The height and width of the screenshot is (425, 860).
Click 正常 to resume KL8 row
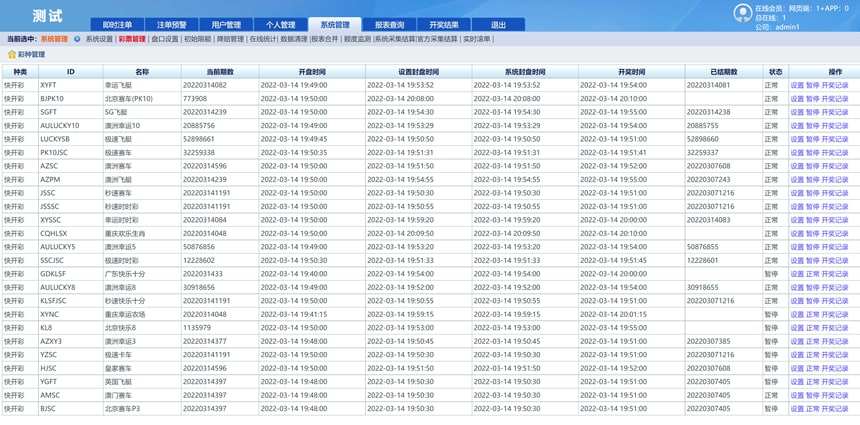coord(812,327)
